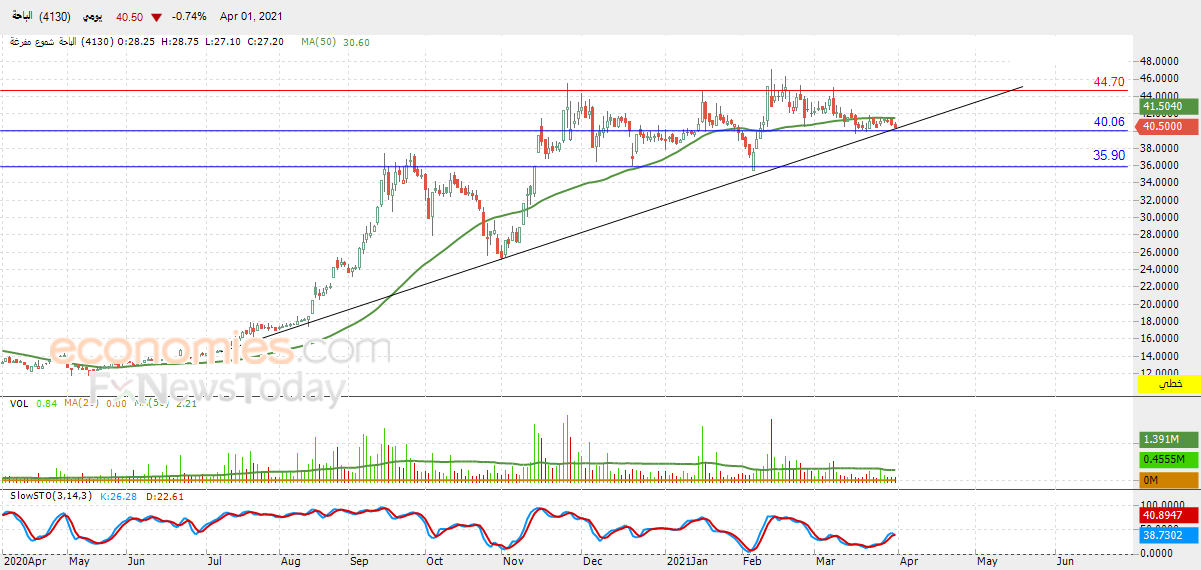Click the red down-arrow price change icon
The height and width of the screenshot is (570, 1201).
click(156, 17)
